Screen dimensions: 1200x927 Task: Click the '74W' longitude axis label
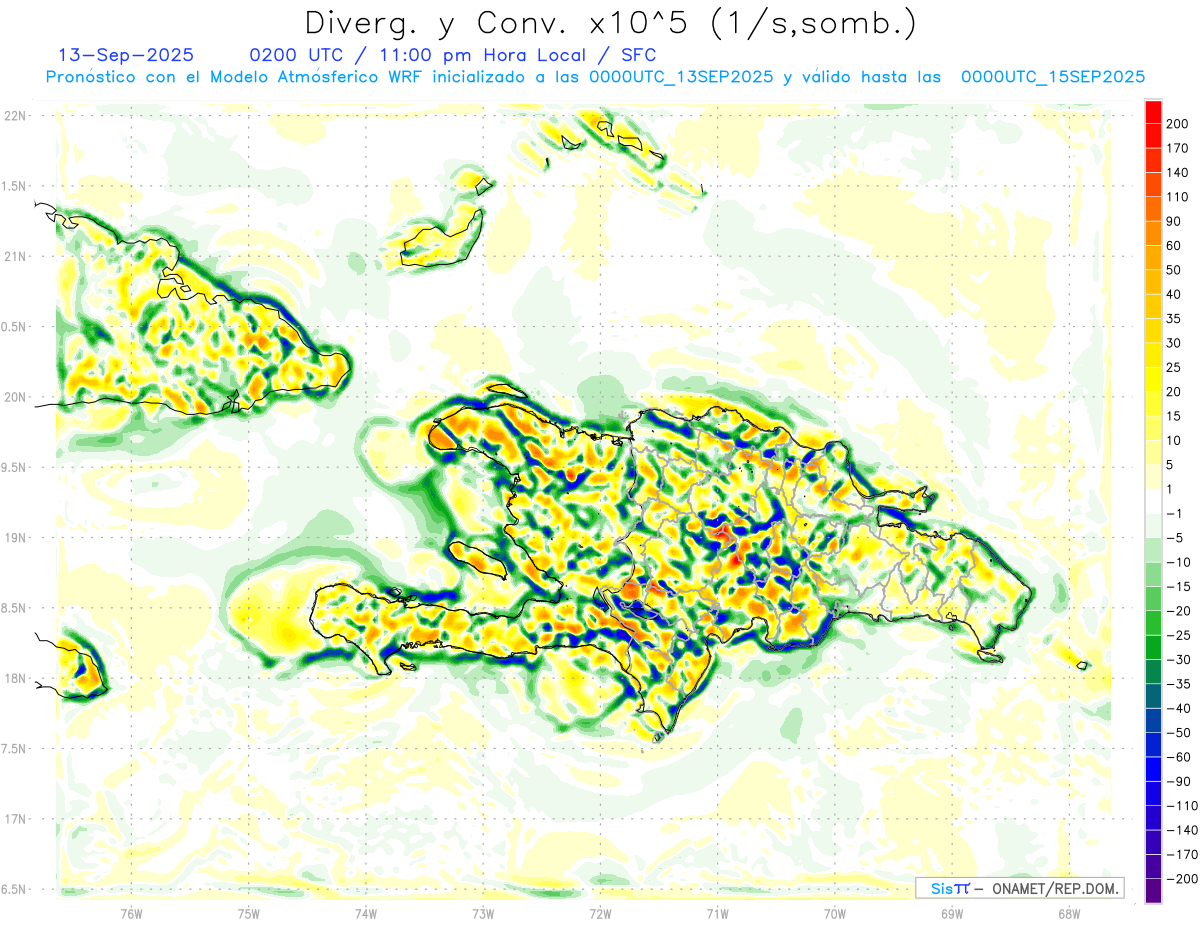[x=366, y=912]
